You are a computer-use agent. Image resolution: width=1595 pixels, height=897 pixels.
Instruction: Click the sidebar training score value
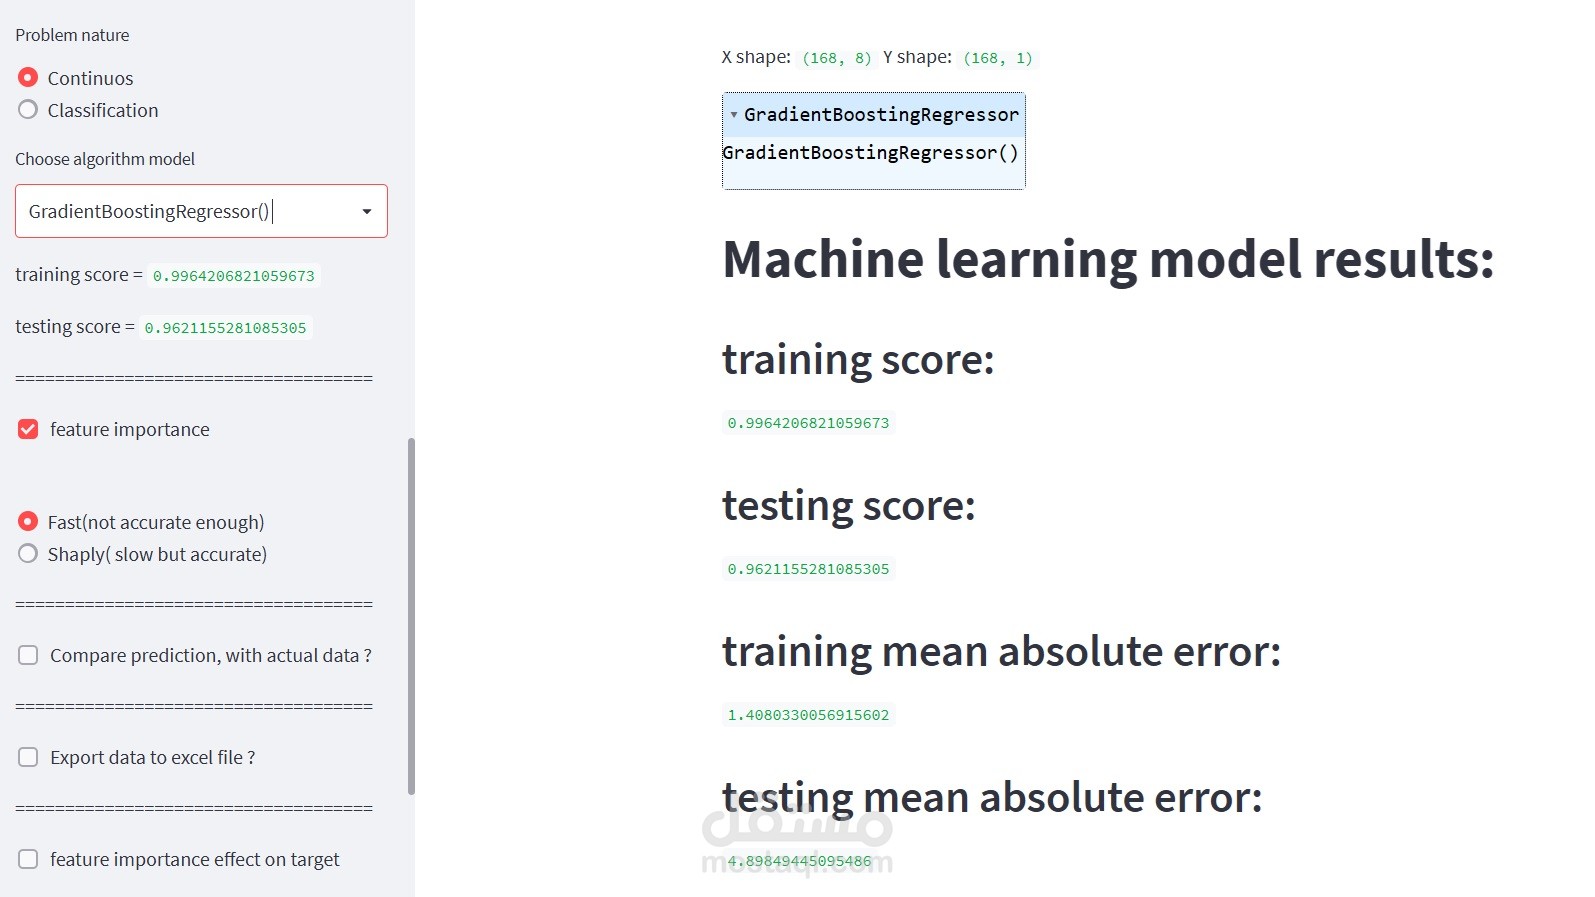click(233, 276)
